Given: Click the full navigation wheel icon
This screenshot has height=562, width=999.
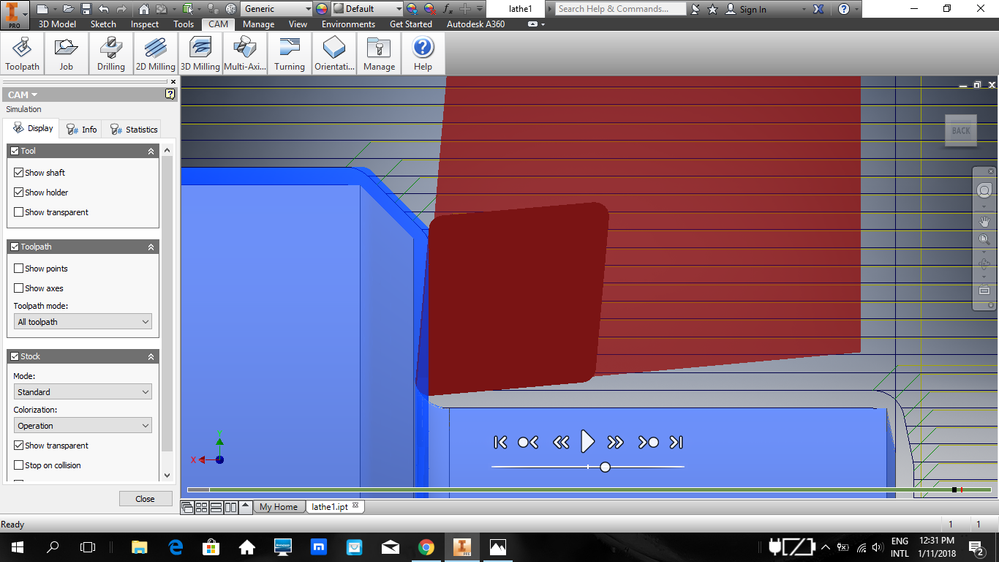Looking at the screenshot, I should pos(984,191).
